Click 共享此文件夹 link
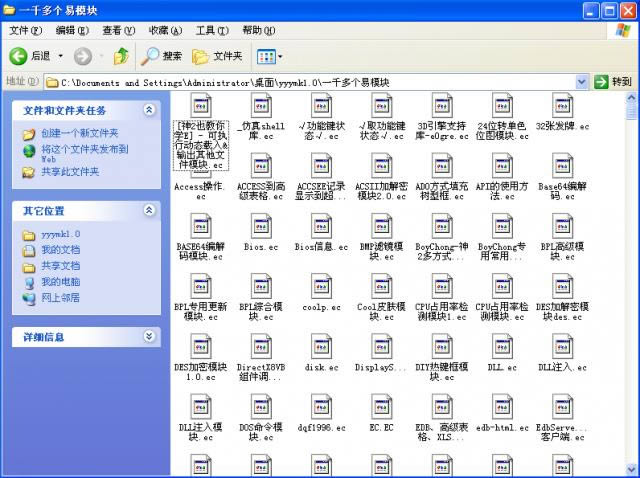The image size is (640, 478). [70, 171]
